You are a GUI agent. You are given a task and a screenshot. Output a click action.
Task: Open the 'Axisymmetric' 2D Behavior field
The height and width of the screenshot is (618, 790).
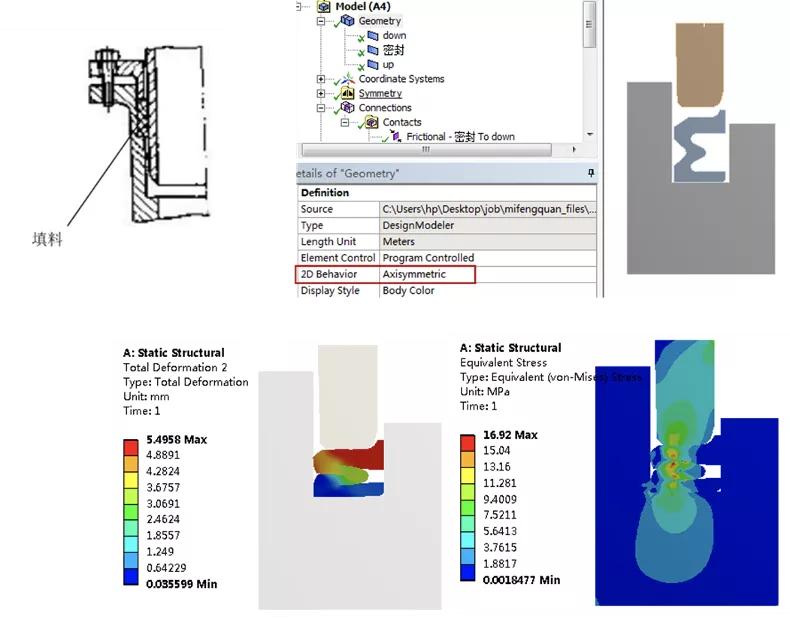point(488,274)
